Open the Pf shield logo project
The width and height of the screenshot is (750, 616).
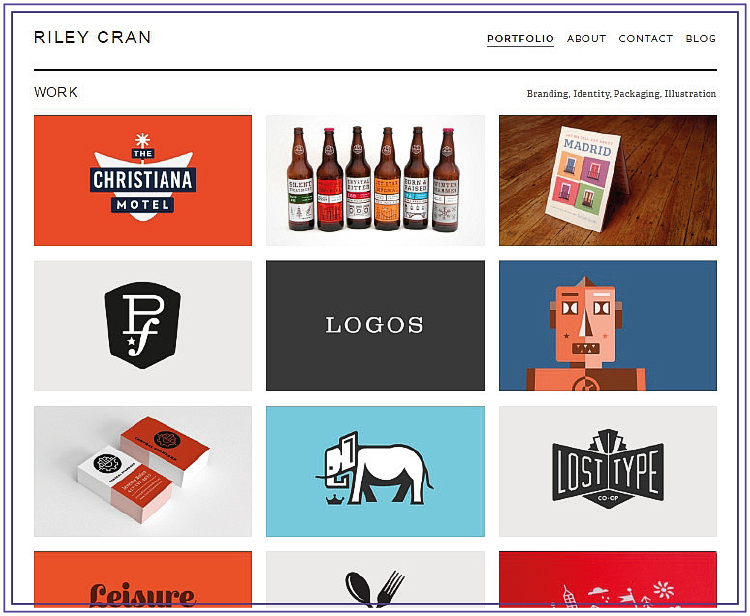143,326
